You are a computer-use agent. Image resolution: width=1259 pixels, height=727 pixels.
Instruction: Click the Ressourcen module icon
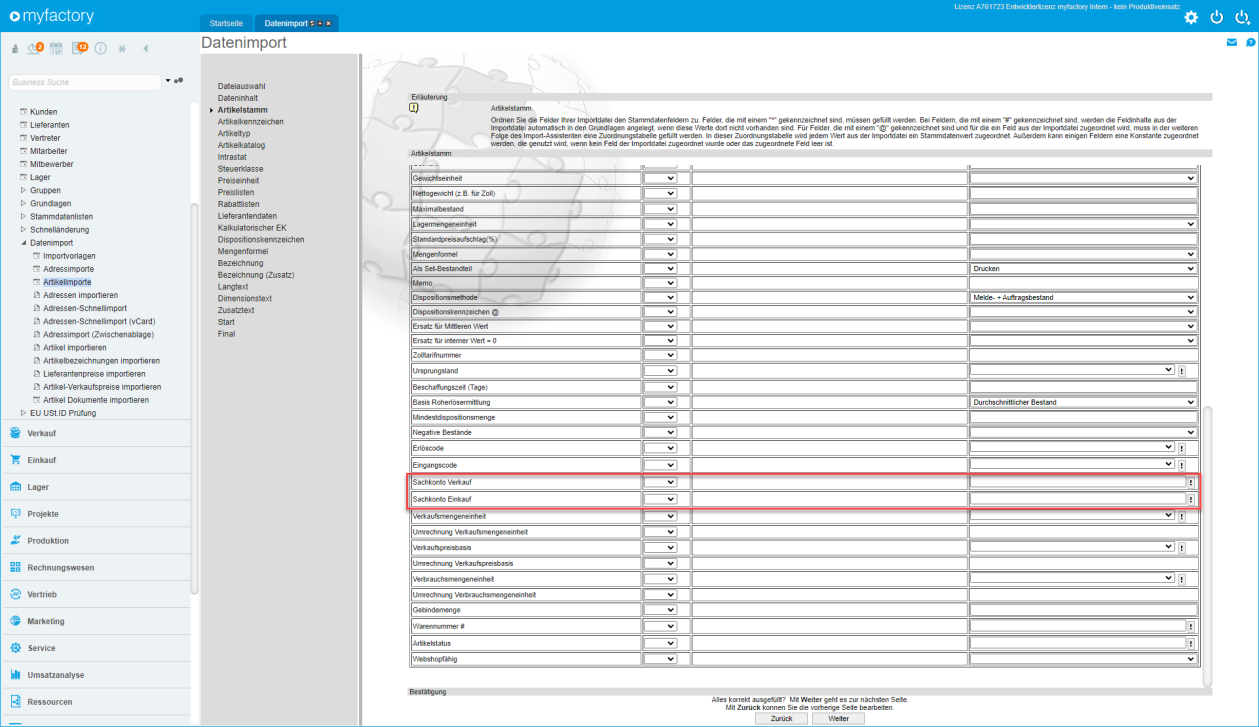(15, 702)
